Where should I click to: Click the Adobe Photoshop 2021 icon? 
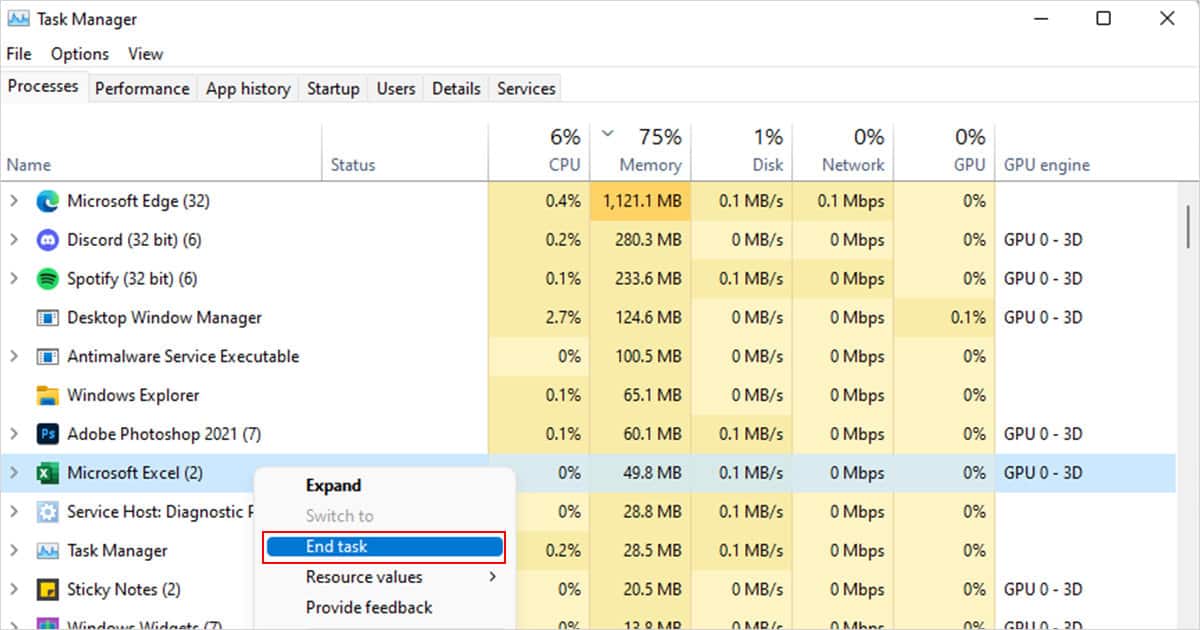49,434
